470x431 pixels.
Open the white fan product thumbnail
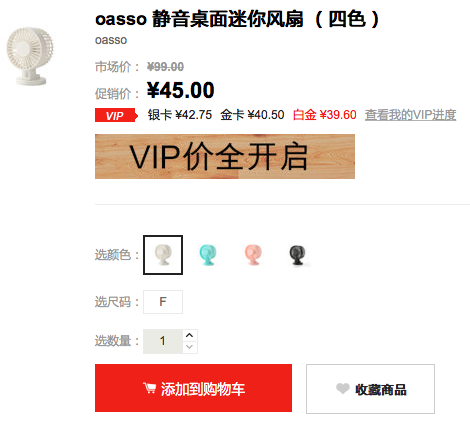coord(30,56)
